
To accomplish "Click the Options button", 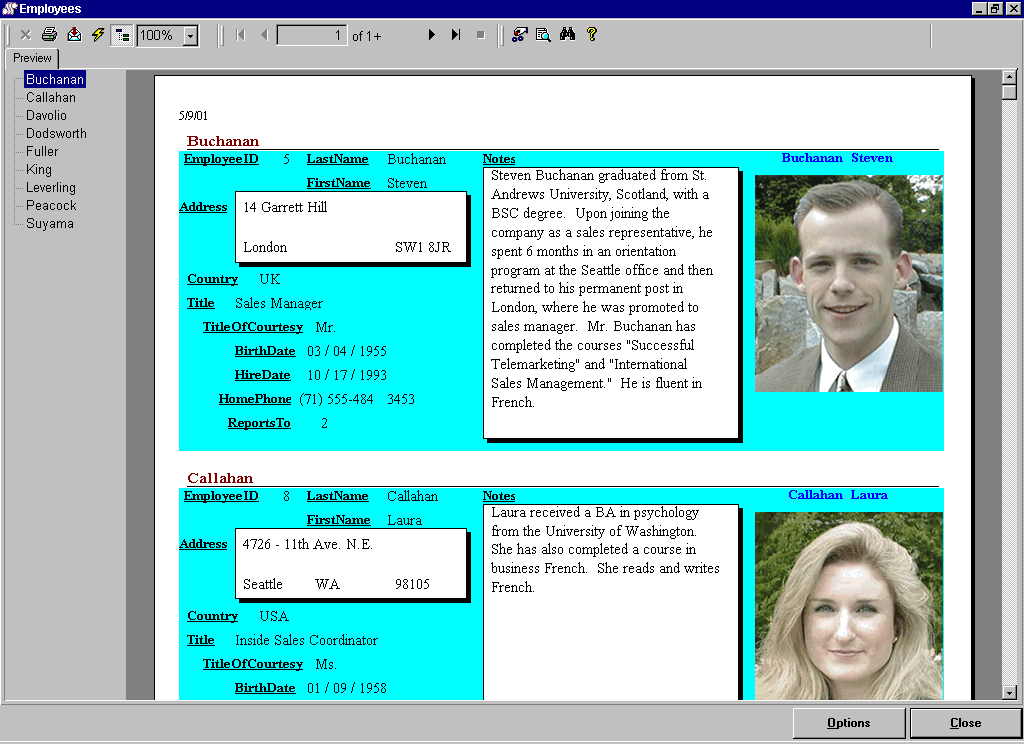I will click(x=848, y=723).
